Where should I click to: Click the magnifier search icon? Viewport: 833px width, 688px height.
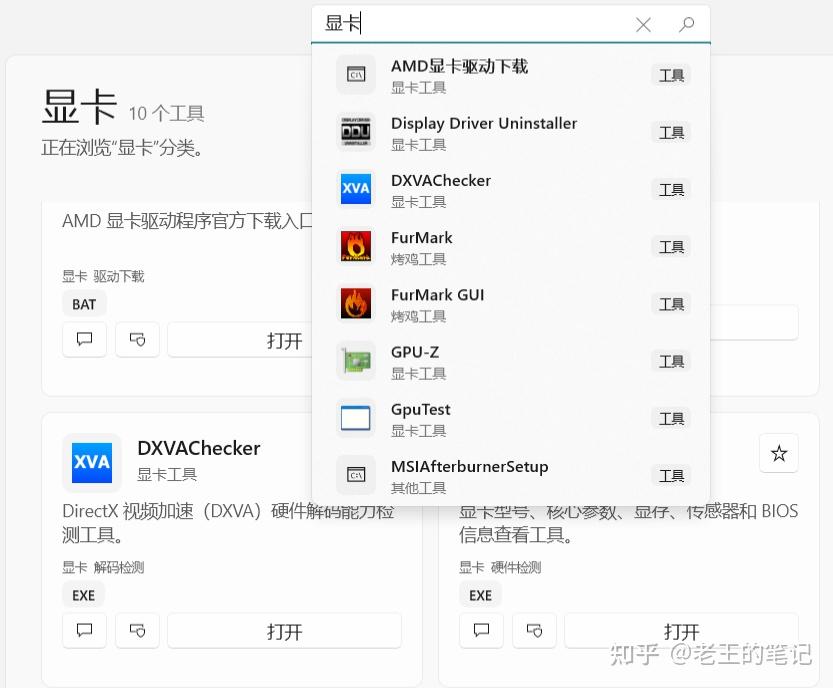tap(686, 24)
